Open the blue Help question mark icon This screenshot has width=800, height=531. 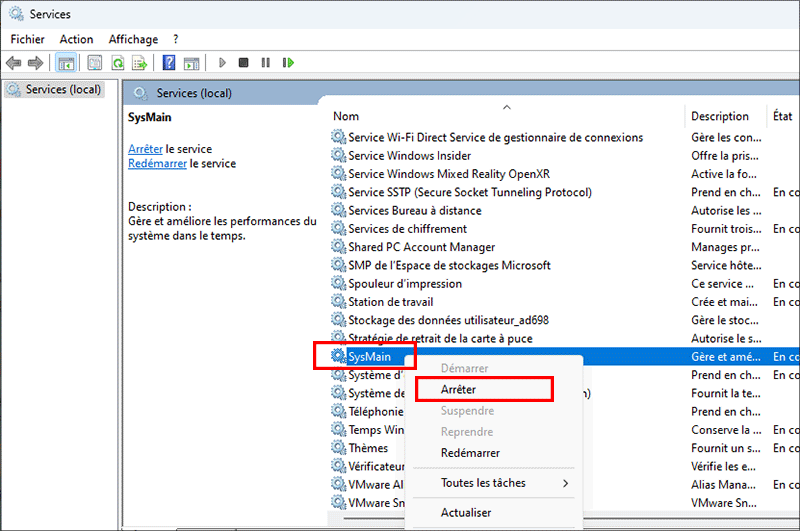click(x=169, y=63)
